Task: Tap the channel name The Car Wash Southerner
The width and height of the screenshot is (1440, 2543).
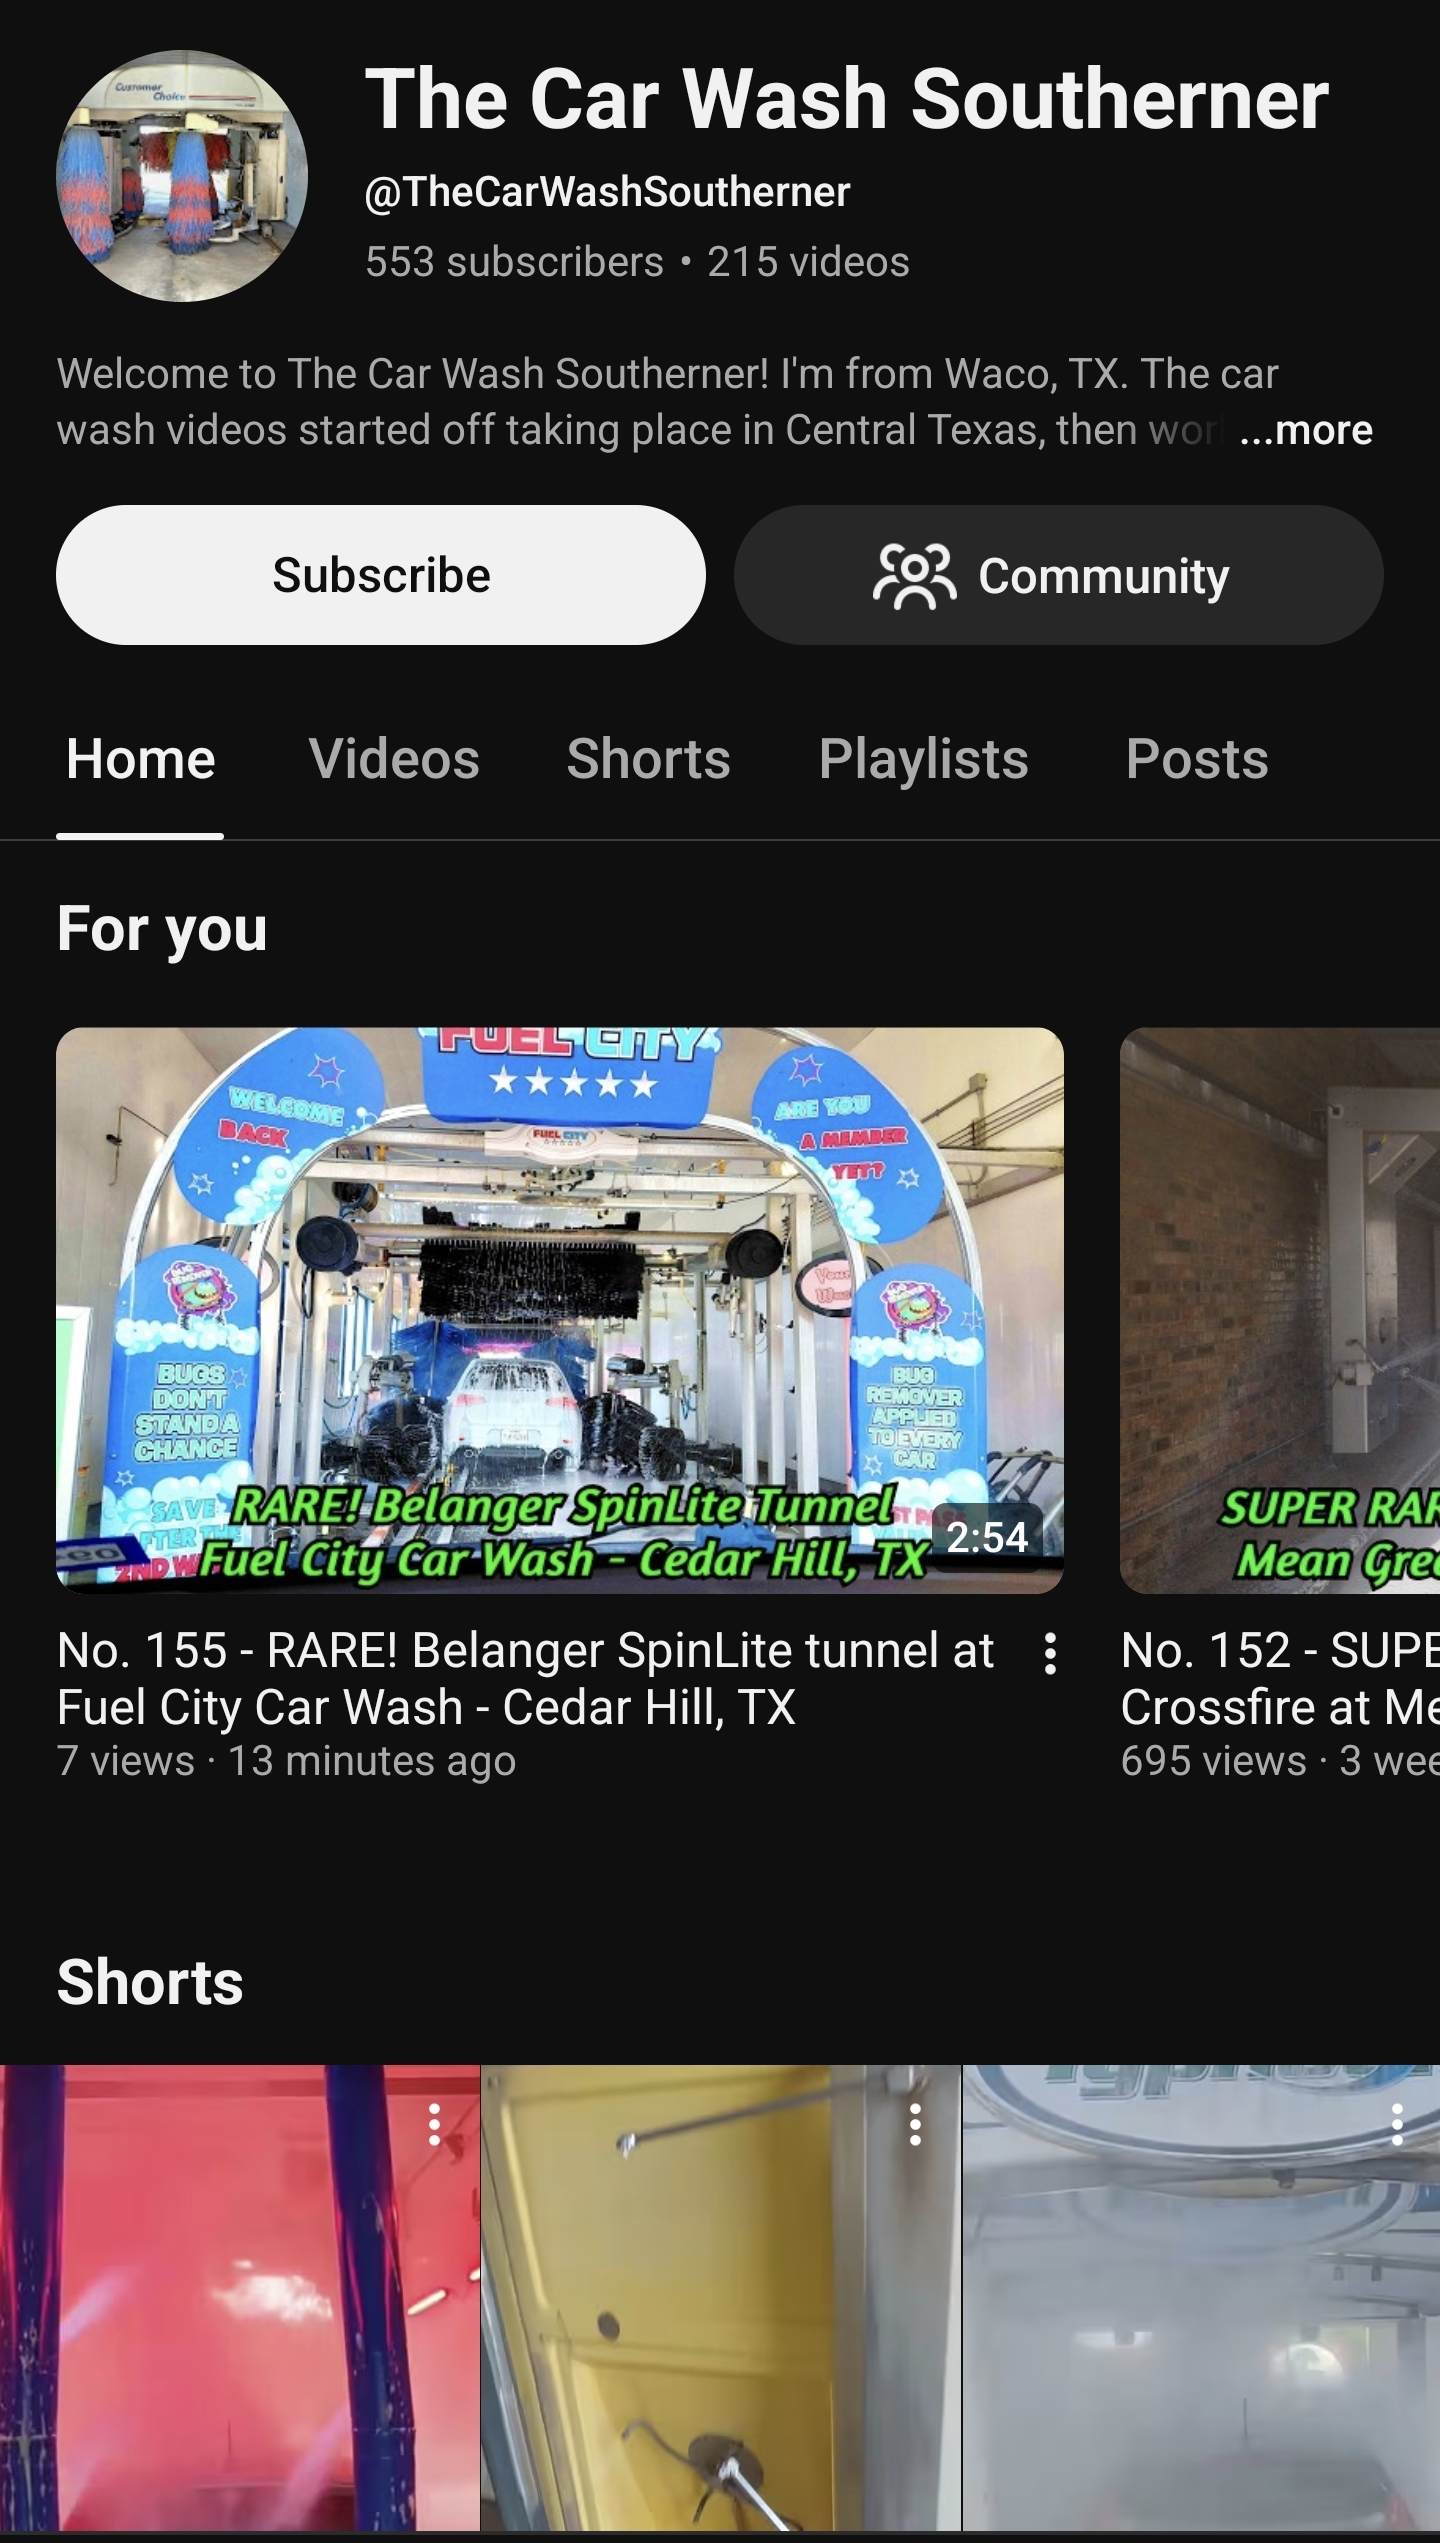Action: pyautogui.click(x=847, y=99)
